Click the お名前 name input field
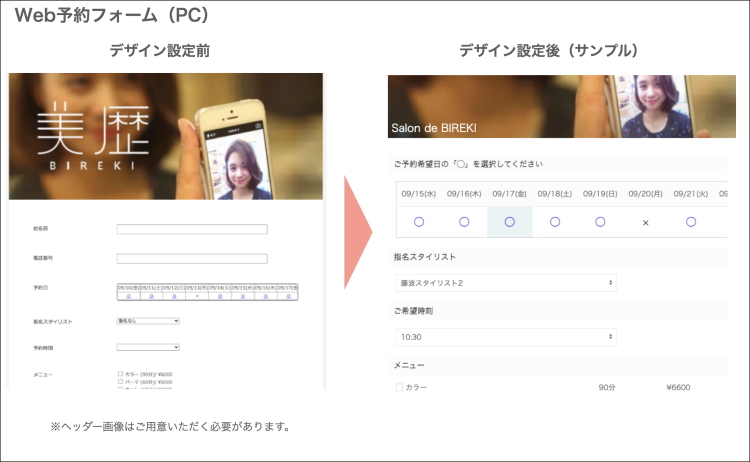The image size is (750, 462). tap(192, 229)
